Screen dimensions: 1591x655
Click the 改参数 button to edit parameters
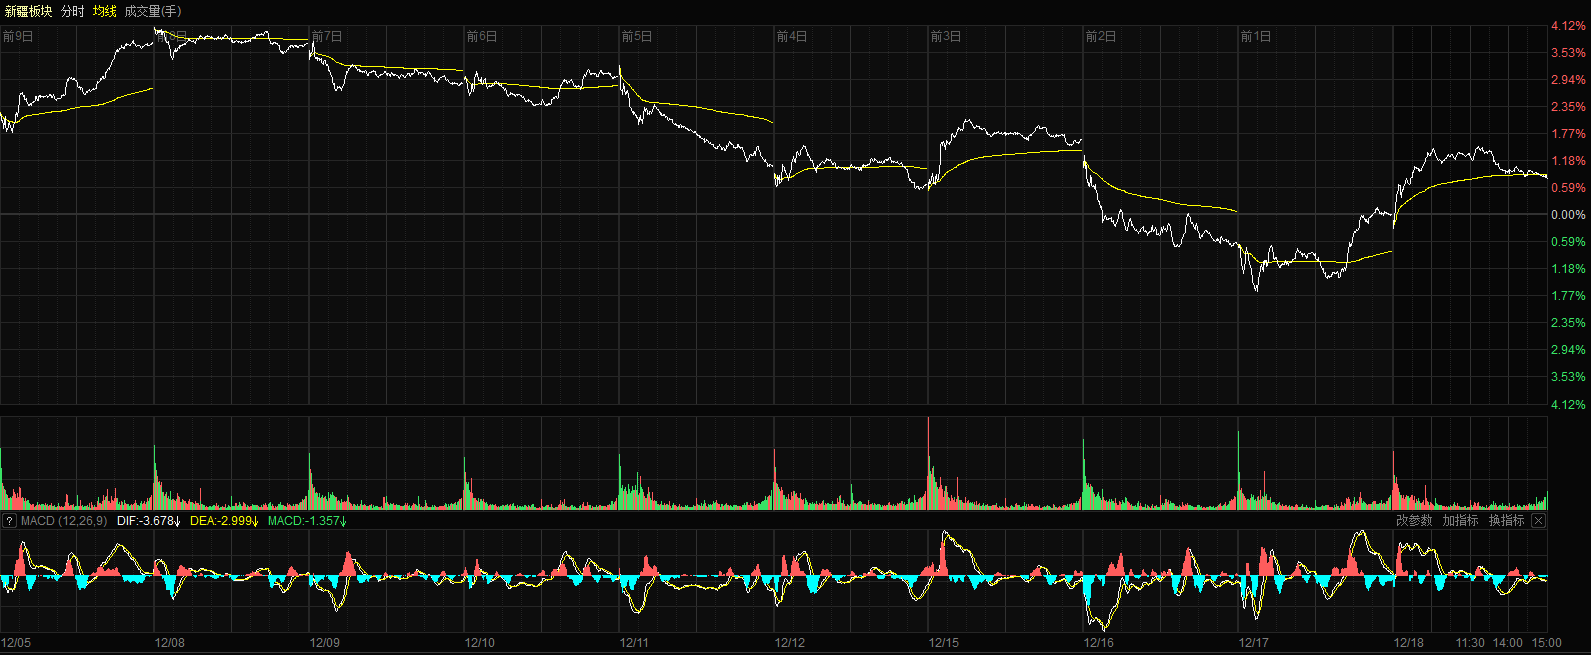[1414, 521]
